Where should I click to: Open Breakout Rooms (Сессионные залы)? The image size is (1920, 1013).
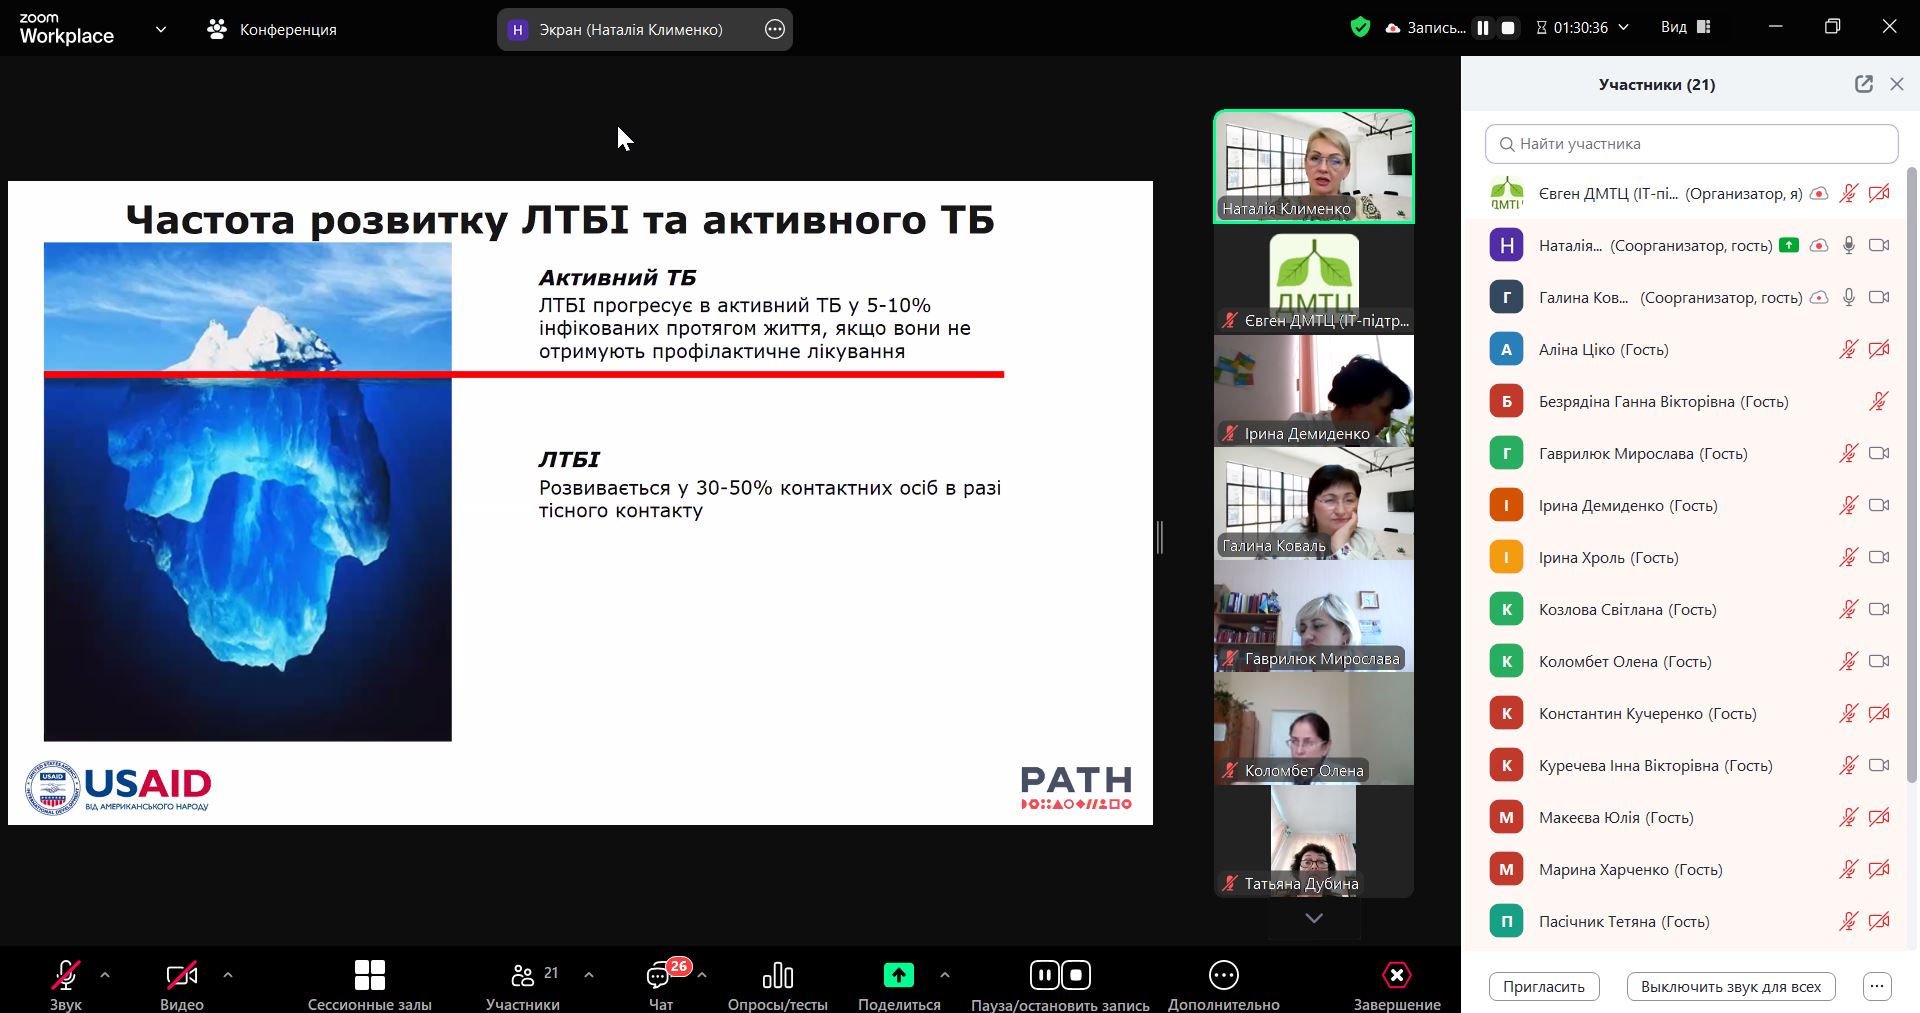[x=369, y=975]
